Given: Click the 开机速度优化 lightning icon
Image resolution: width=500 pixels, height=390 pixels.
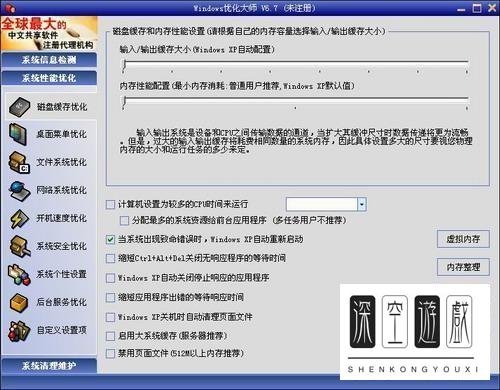Looking at the screenshot, I should coord(19,218).
